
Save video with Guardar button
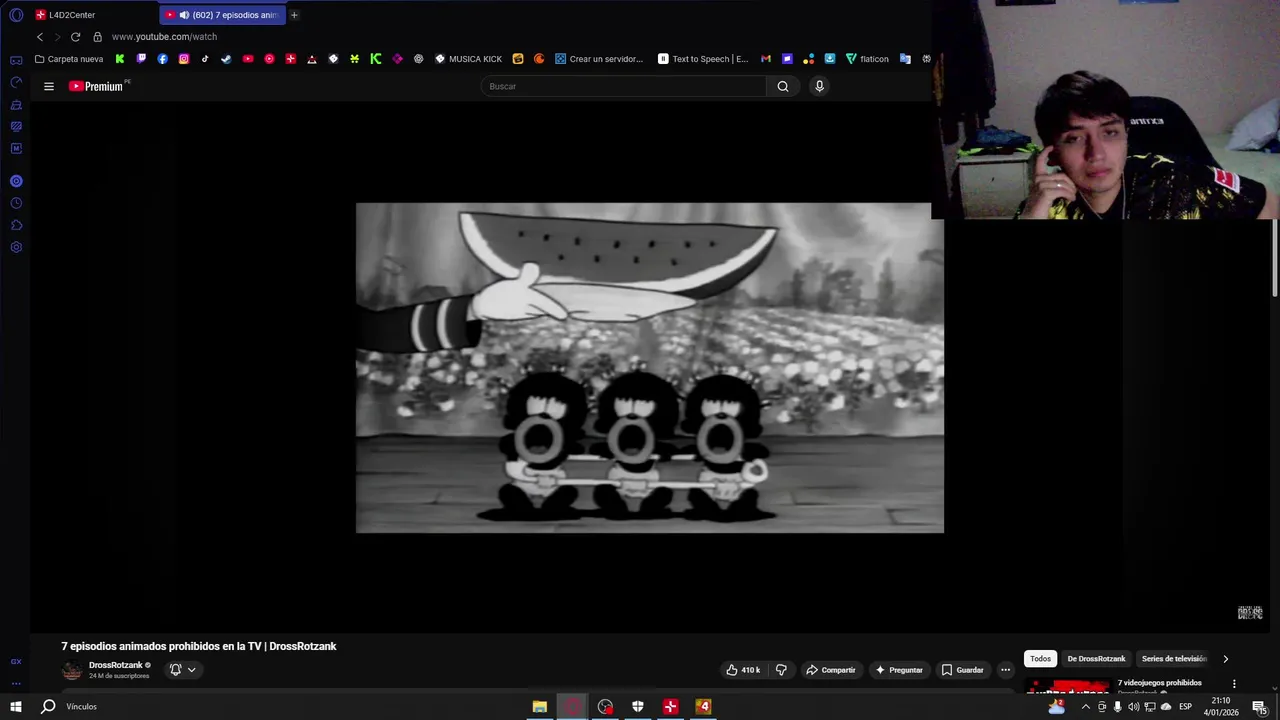pyautogui.click(x=963, y=670)
